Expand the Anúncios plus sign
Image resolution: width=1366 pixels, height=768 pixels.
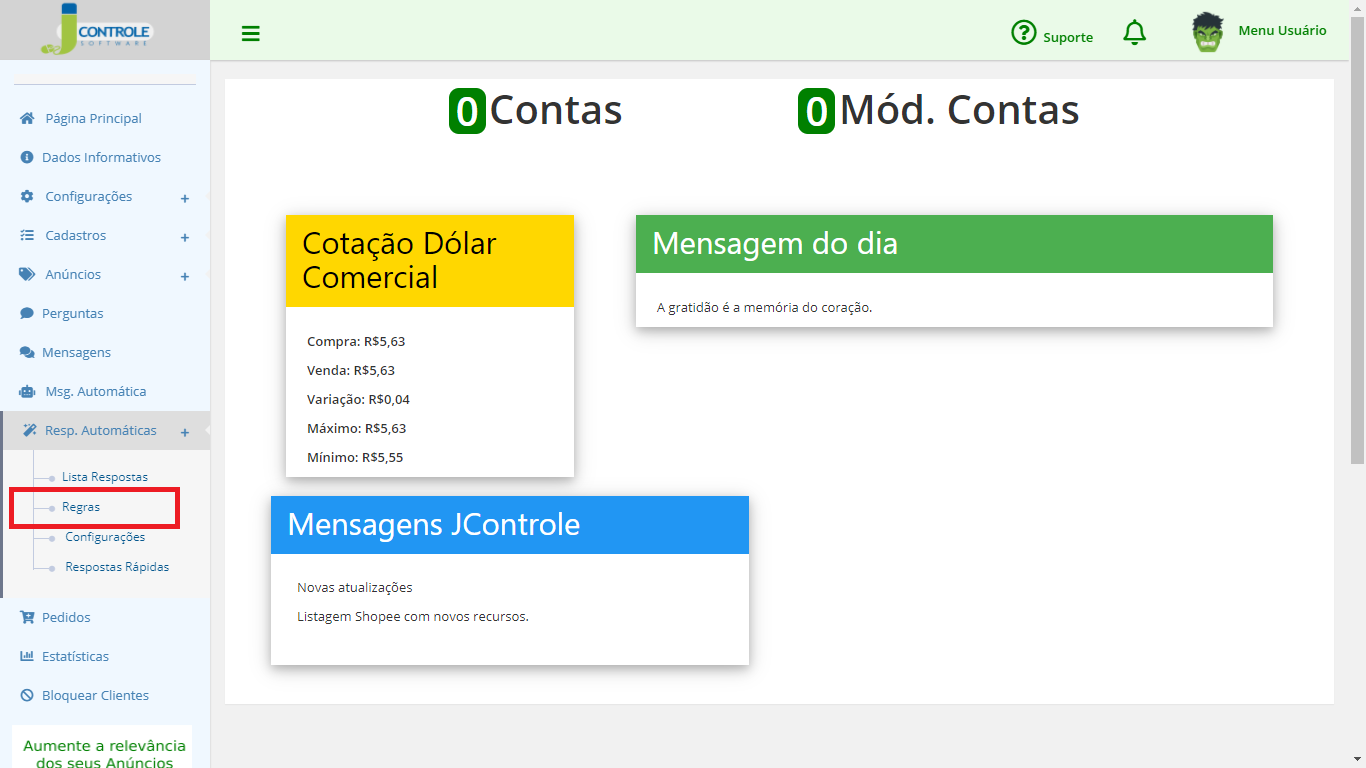[x=185, y=277]
